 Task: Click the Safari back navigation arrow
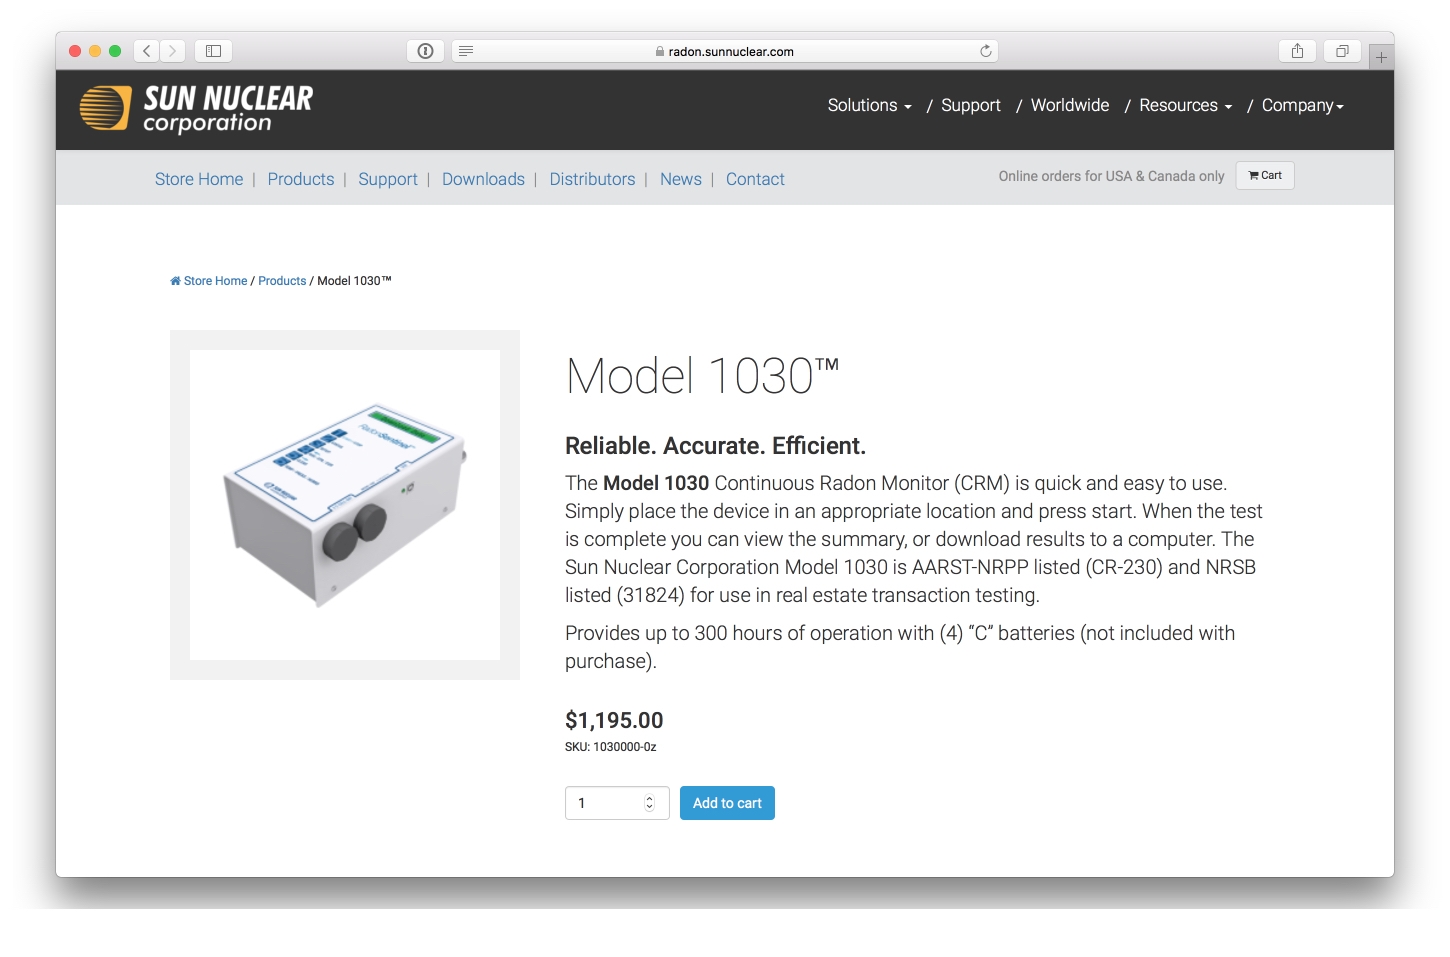click(147, 51)
